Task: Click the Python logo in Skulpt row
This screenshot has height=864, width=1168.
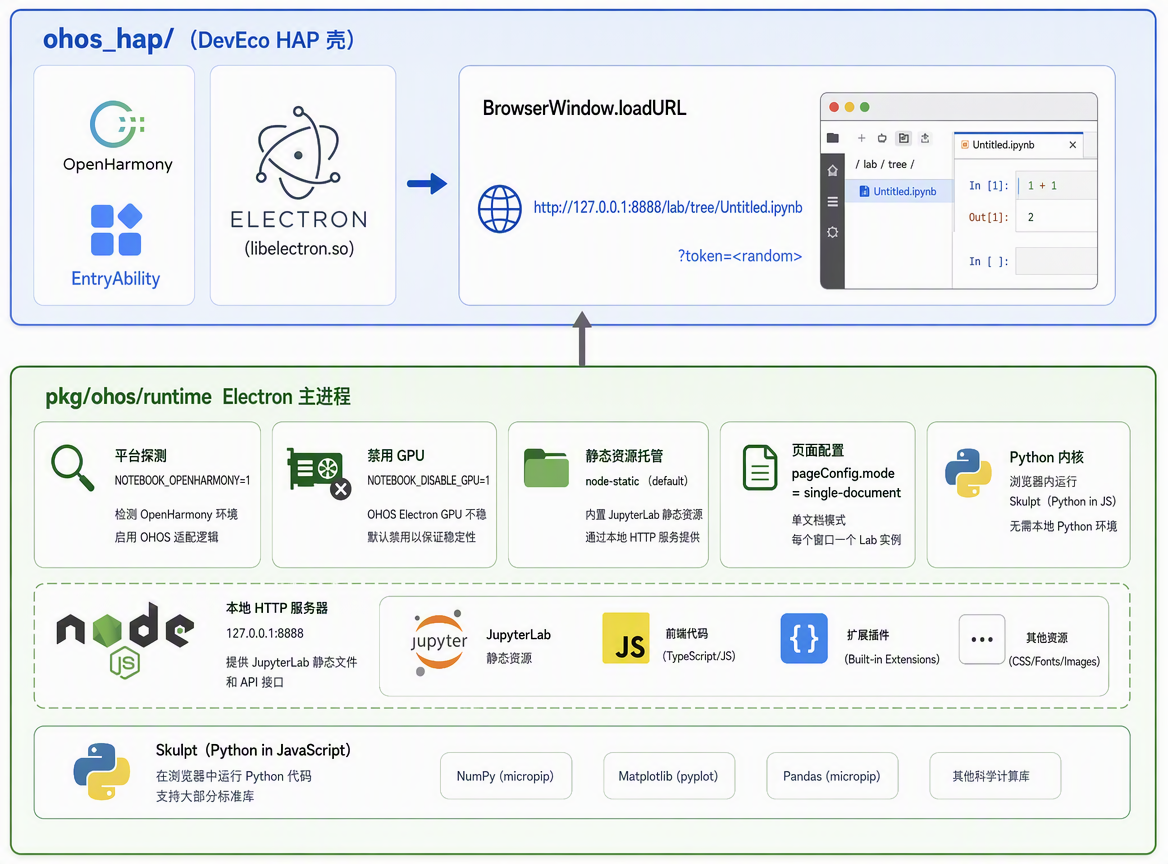Action: [101, 772]
